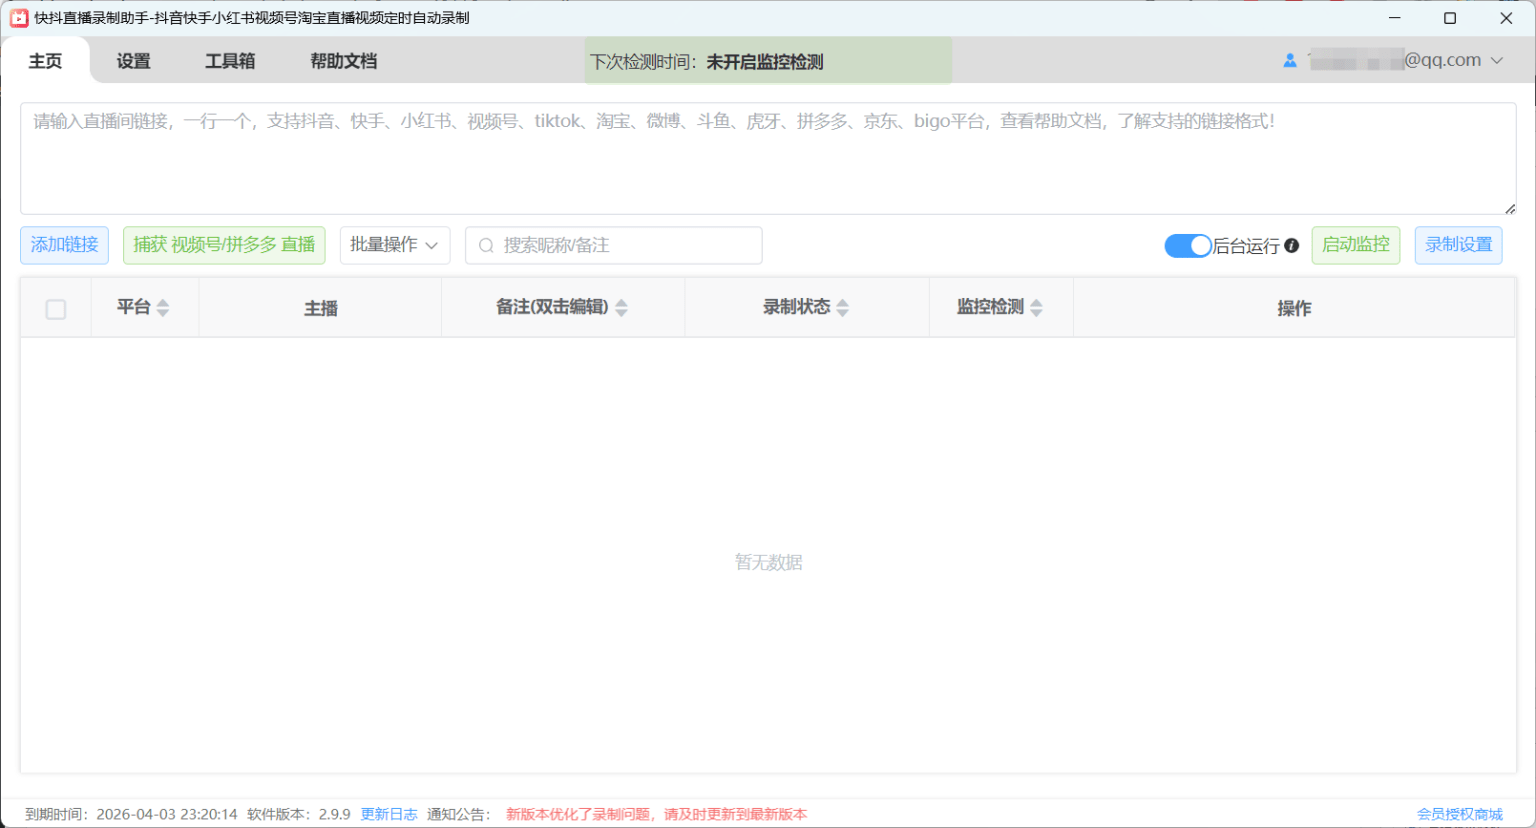Open the account email dropdown menu

(1497, 61)
